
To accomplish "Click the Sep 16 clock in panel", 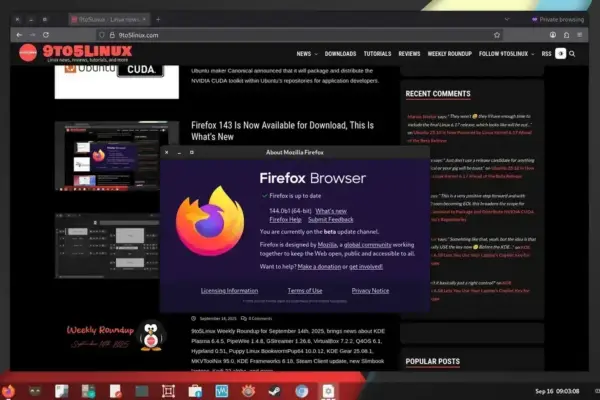I will (x=557, y=391).
